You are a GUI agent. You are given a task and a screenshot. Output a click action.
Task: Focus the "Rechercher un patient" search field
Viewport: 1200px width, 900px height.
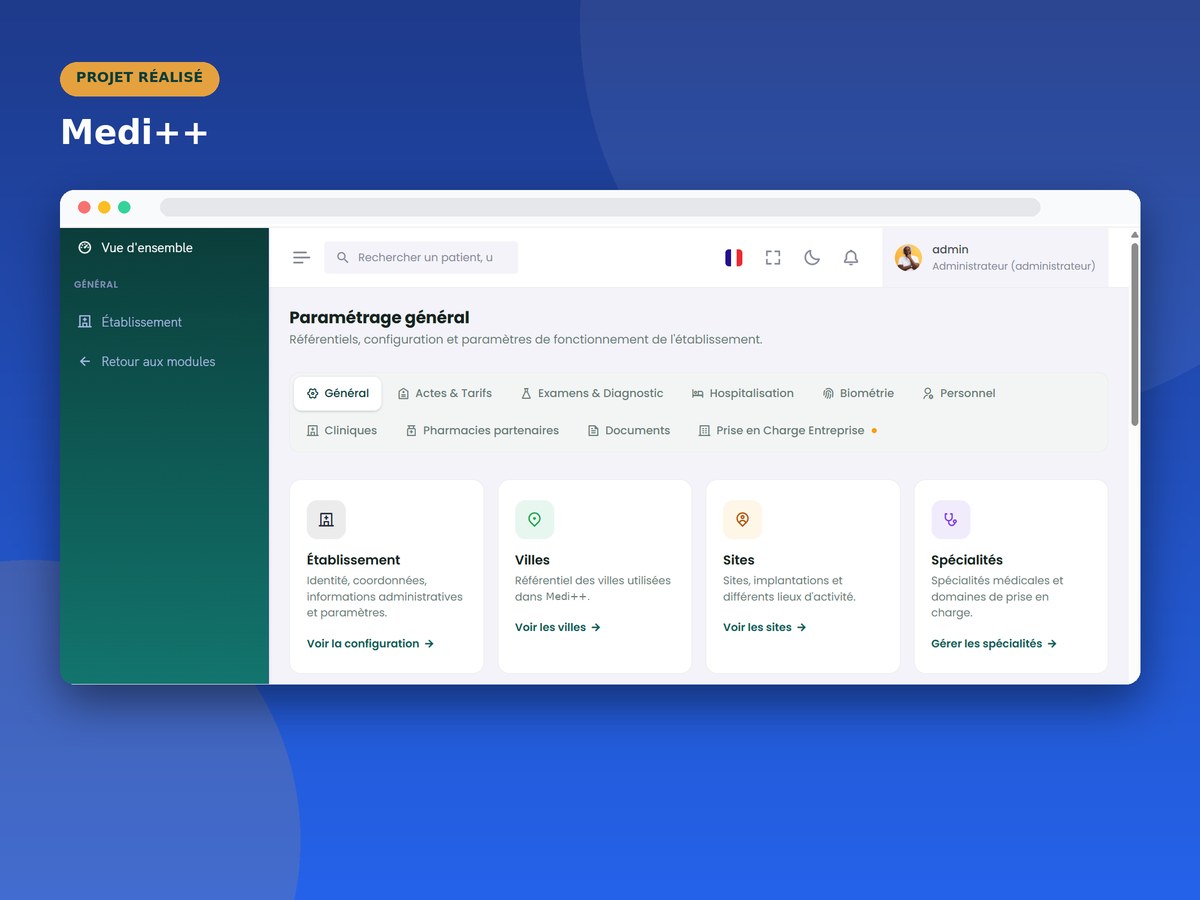[421, 258]
